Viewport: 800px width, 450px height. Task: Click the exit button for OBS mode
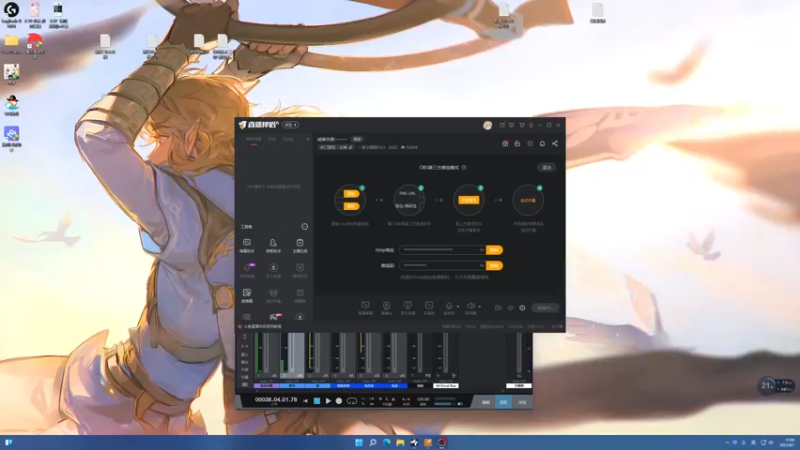coord(546,167)
